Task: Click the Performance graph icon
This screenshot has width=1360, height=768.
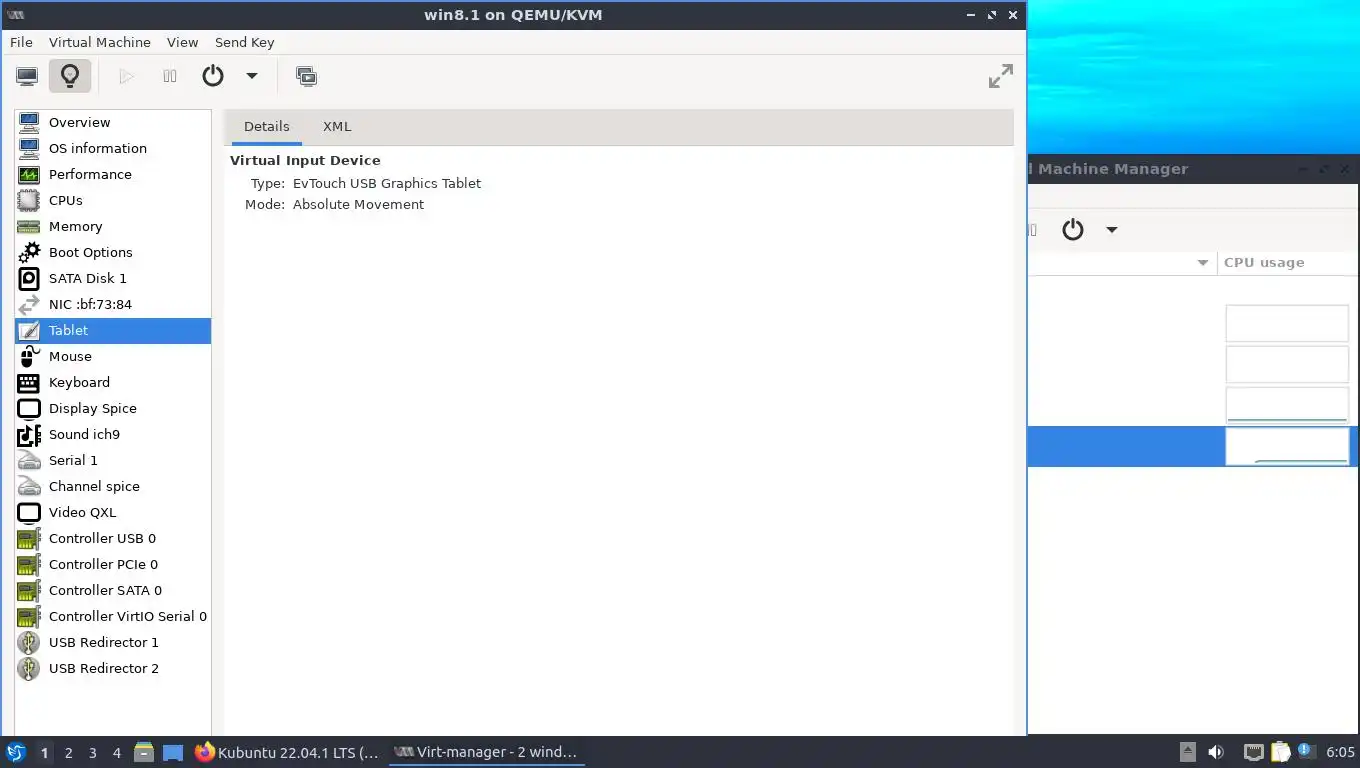Action: click(29, 174)
